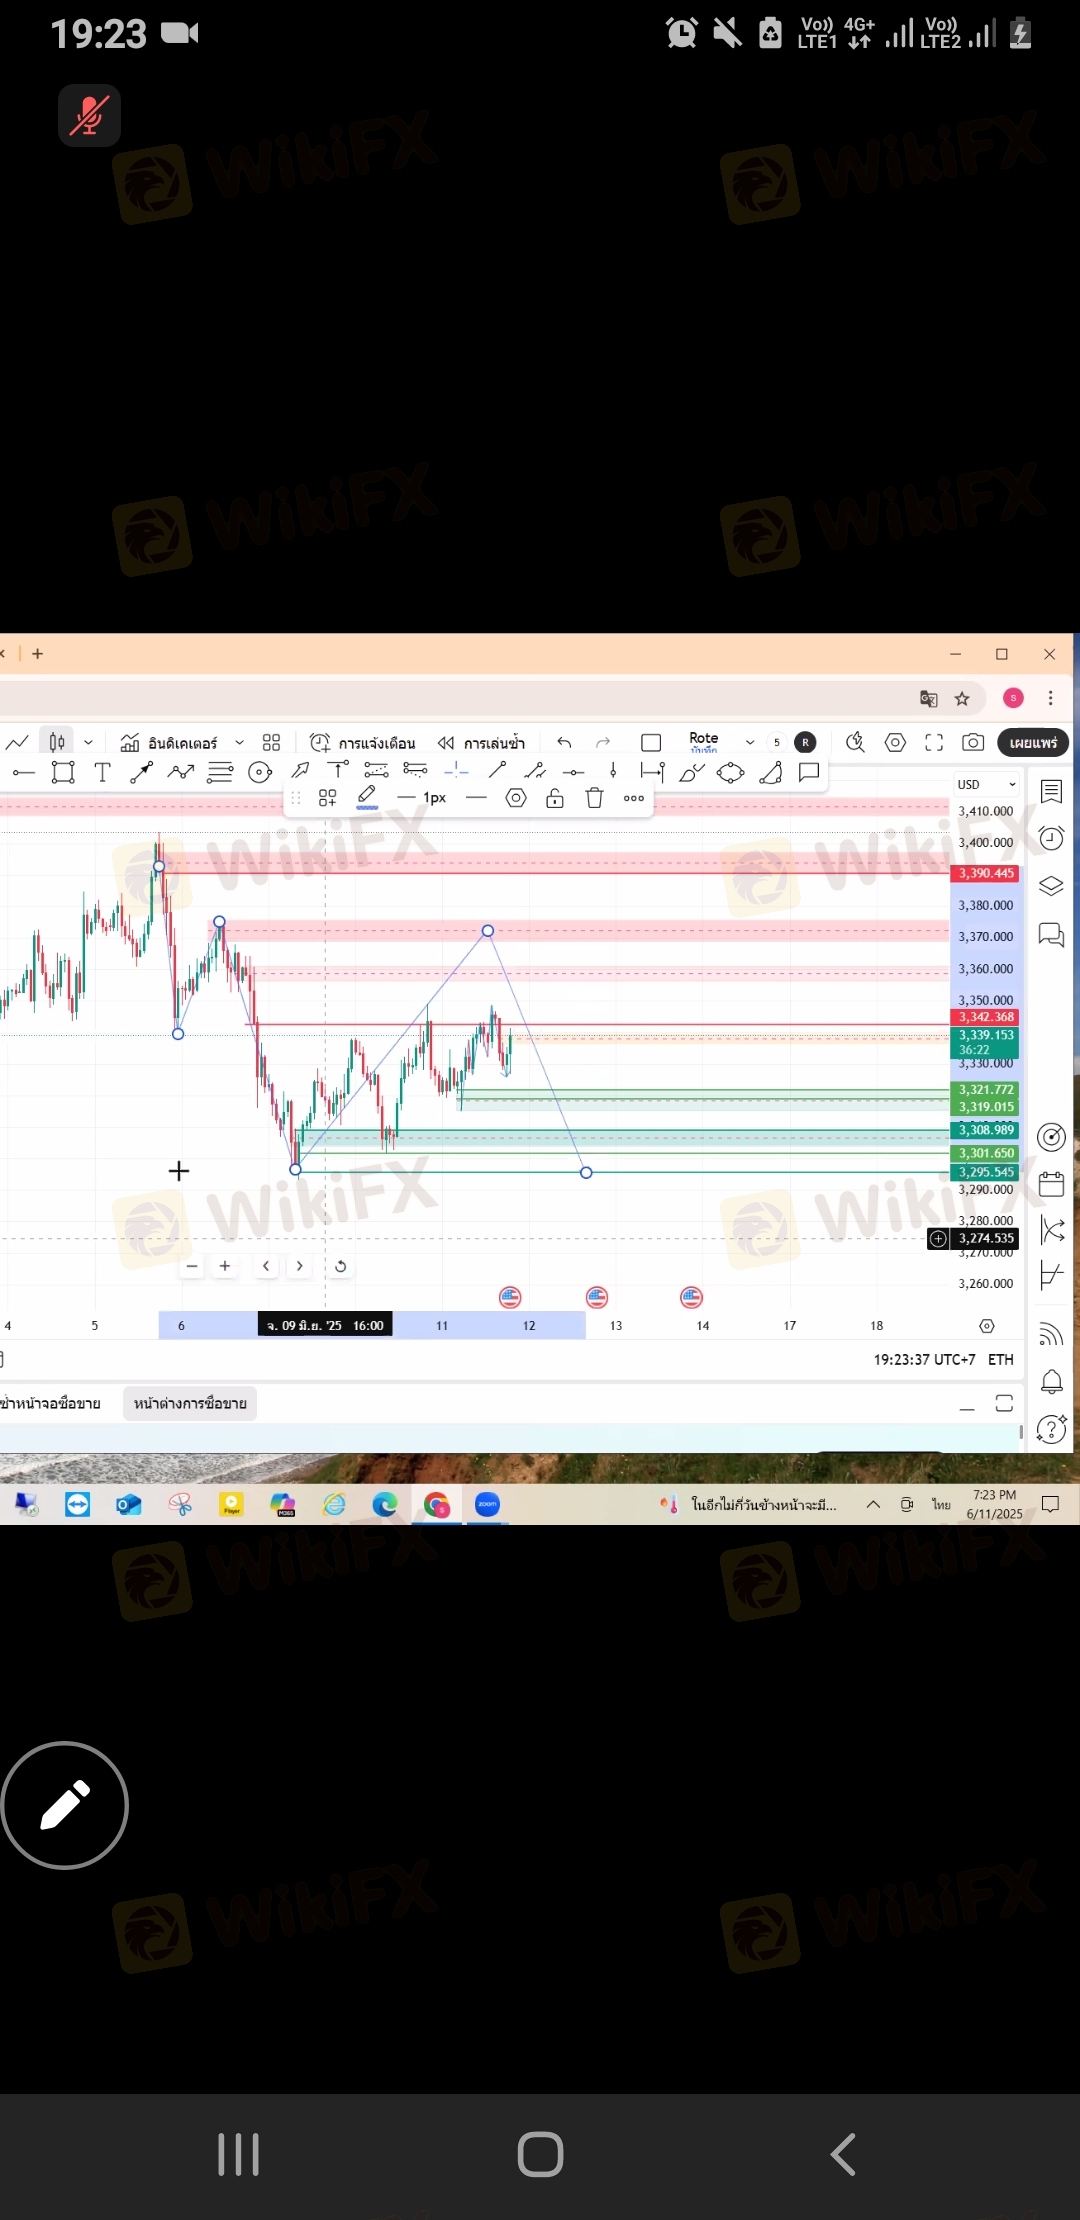Open object tree layers icon
Image resolution: width=1080 pixels, height=2220 pixels.
click(1051, 886)
